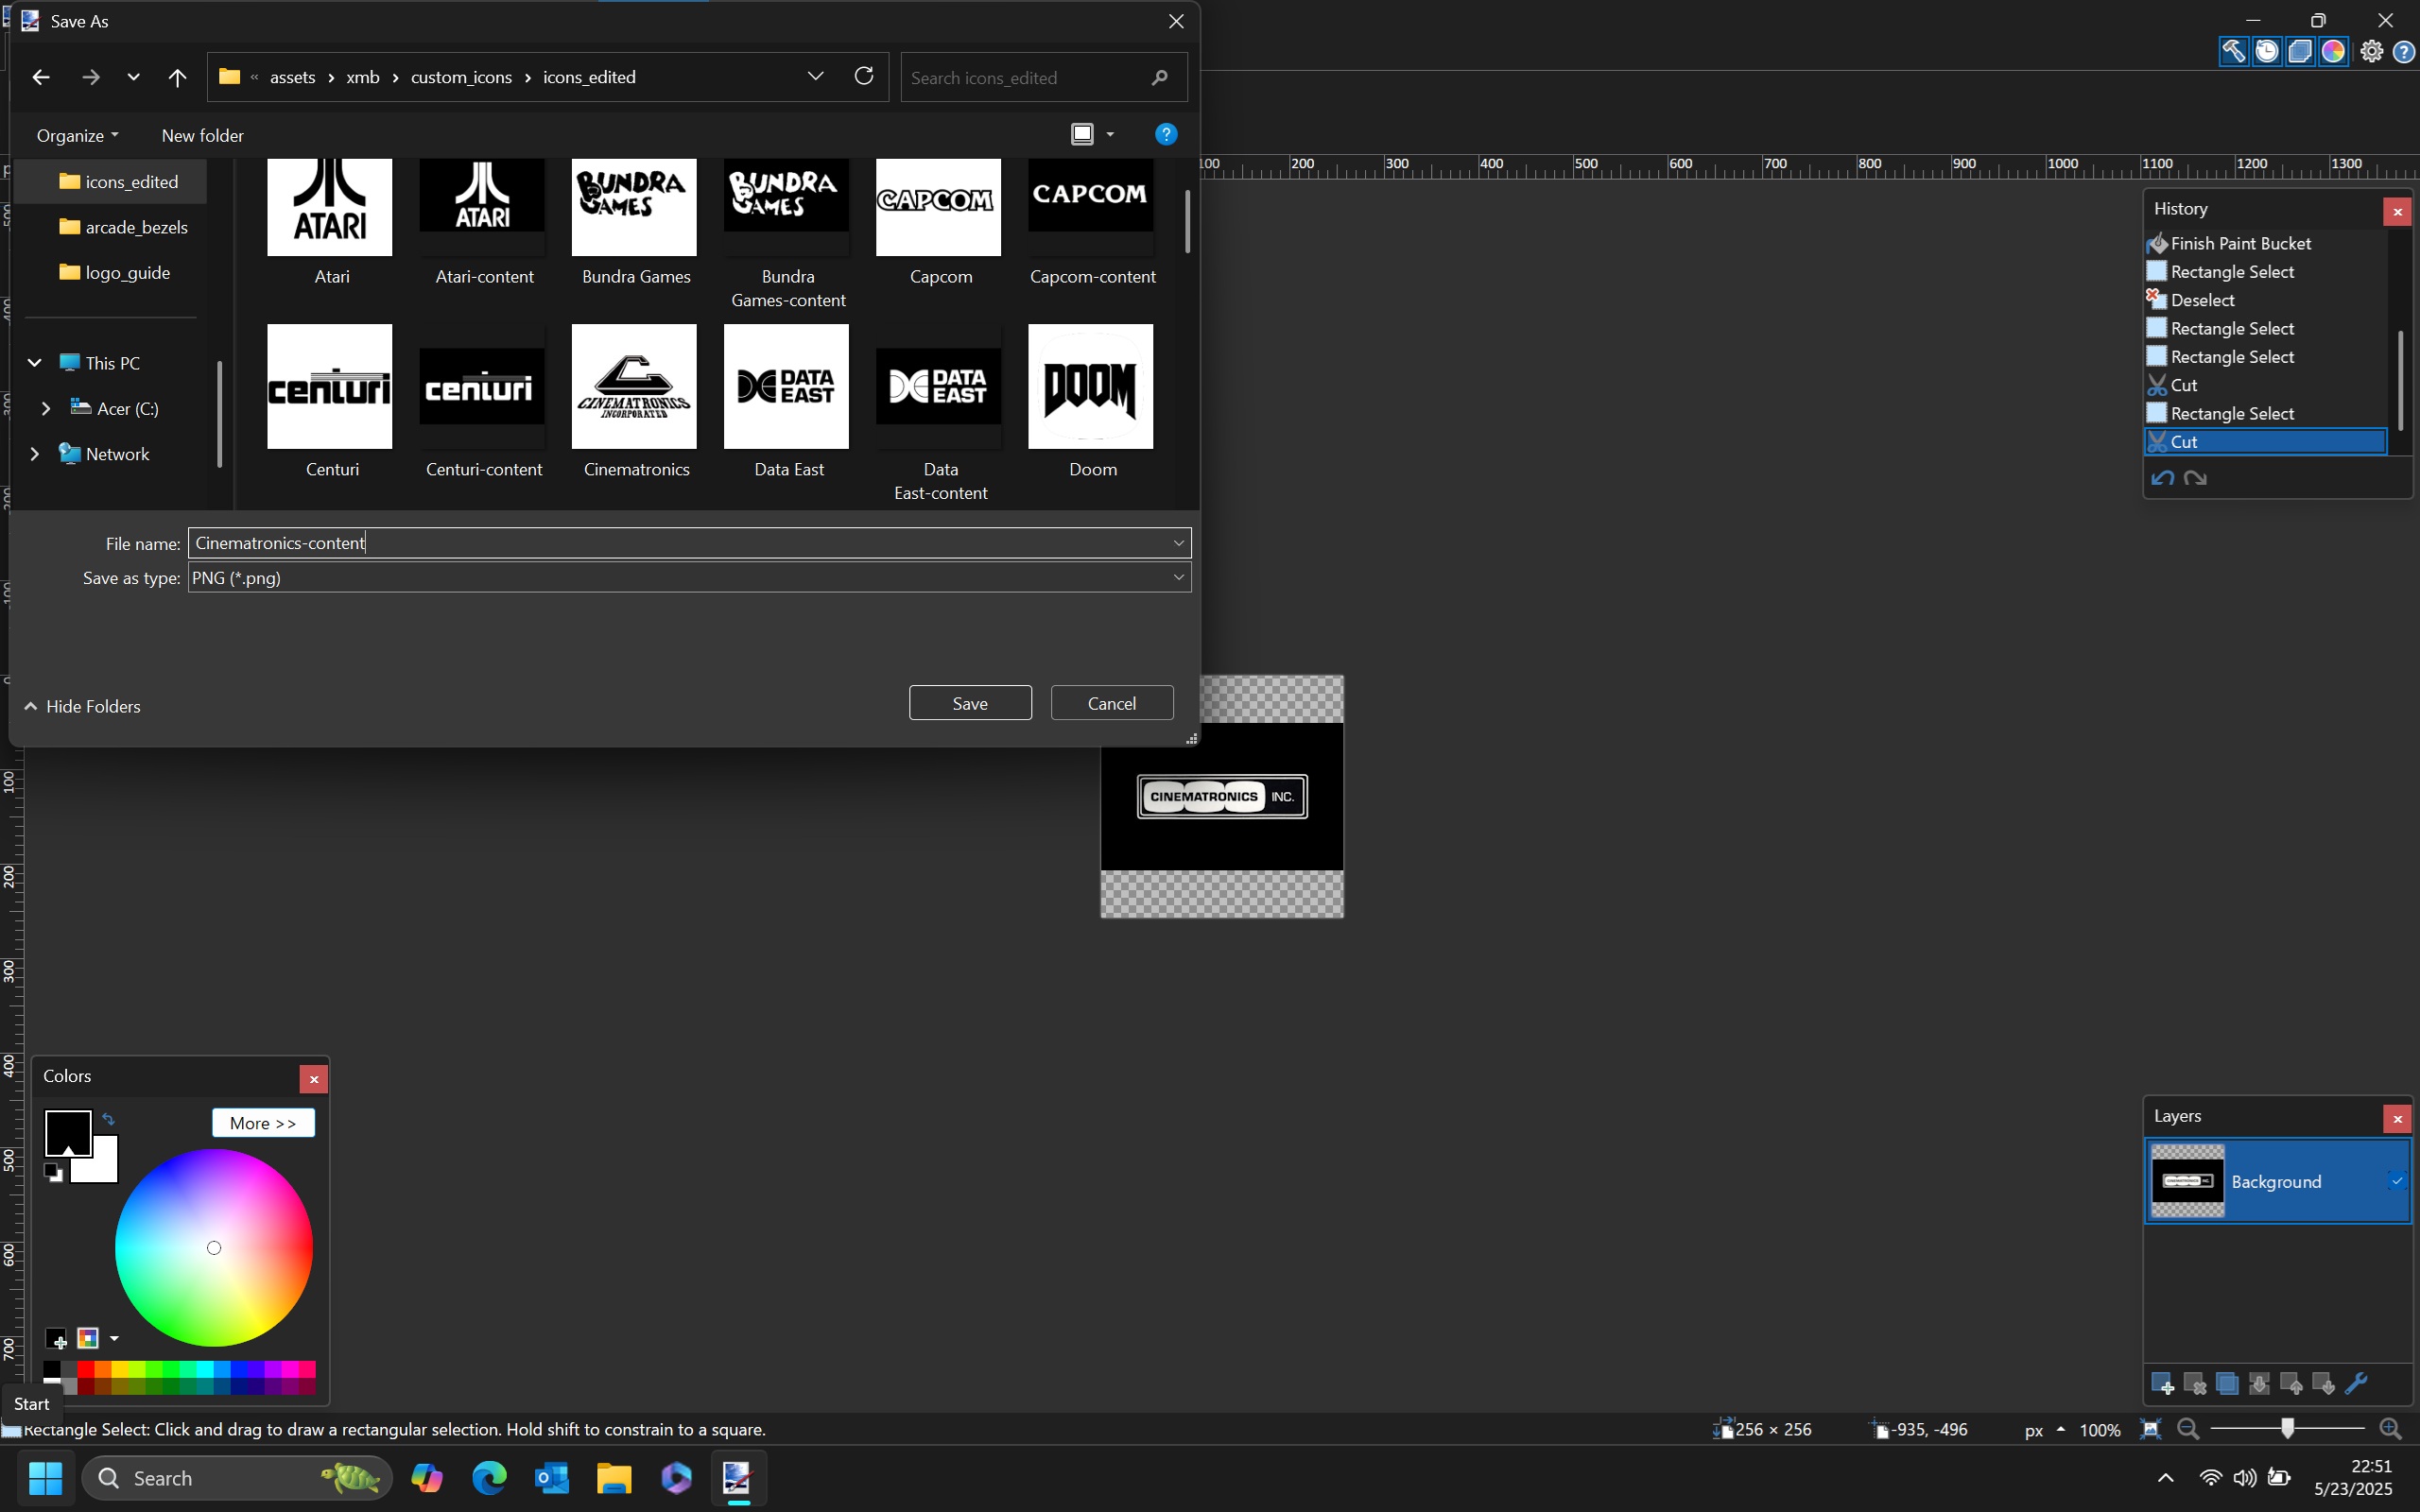Toggle the Tools window hammer icon

tap(2233, 51)
